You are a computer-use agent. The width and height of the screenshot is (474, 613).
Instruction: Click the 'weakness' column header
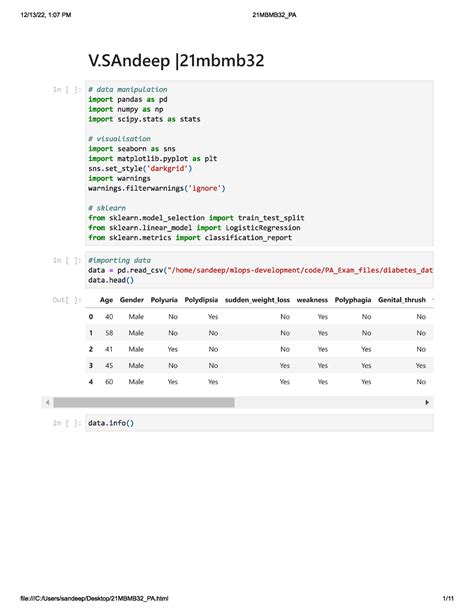312,300
